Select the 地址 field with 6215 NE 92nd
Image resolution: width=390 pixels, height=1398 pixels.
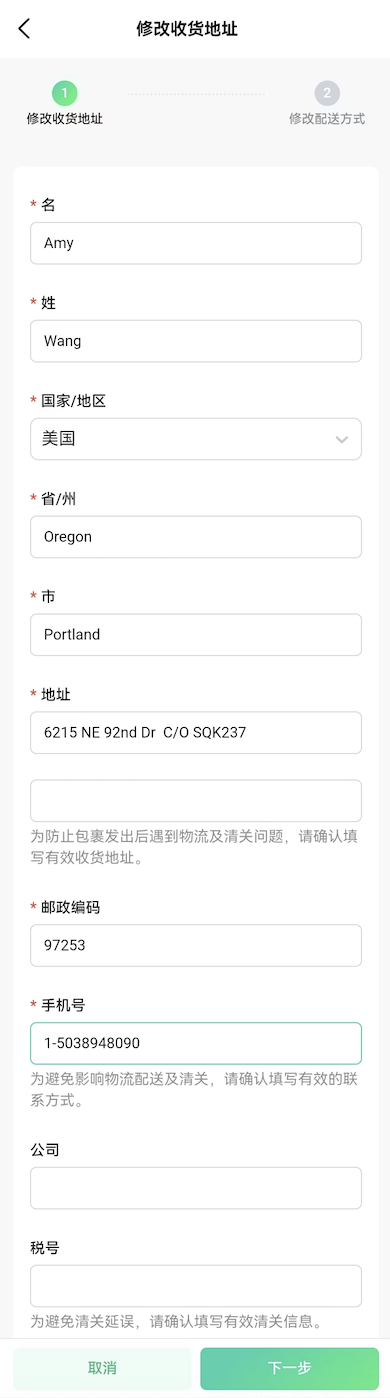[x=196, y=733]
